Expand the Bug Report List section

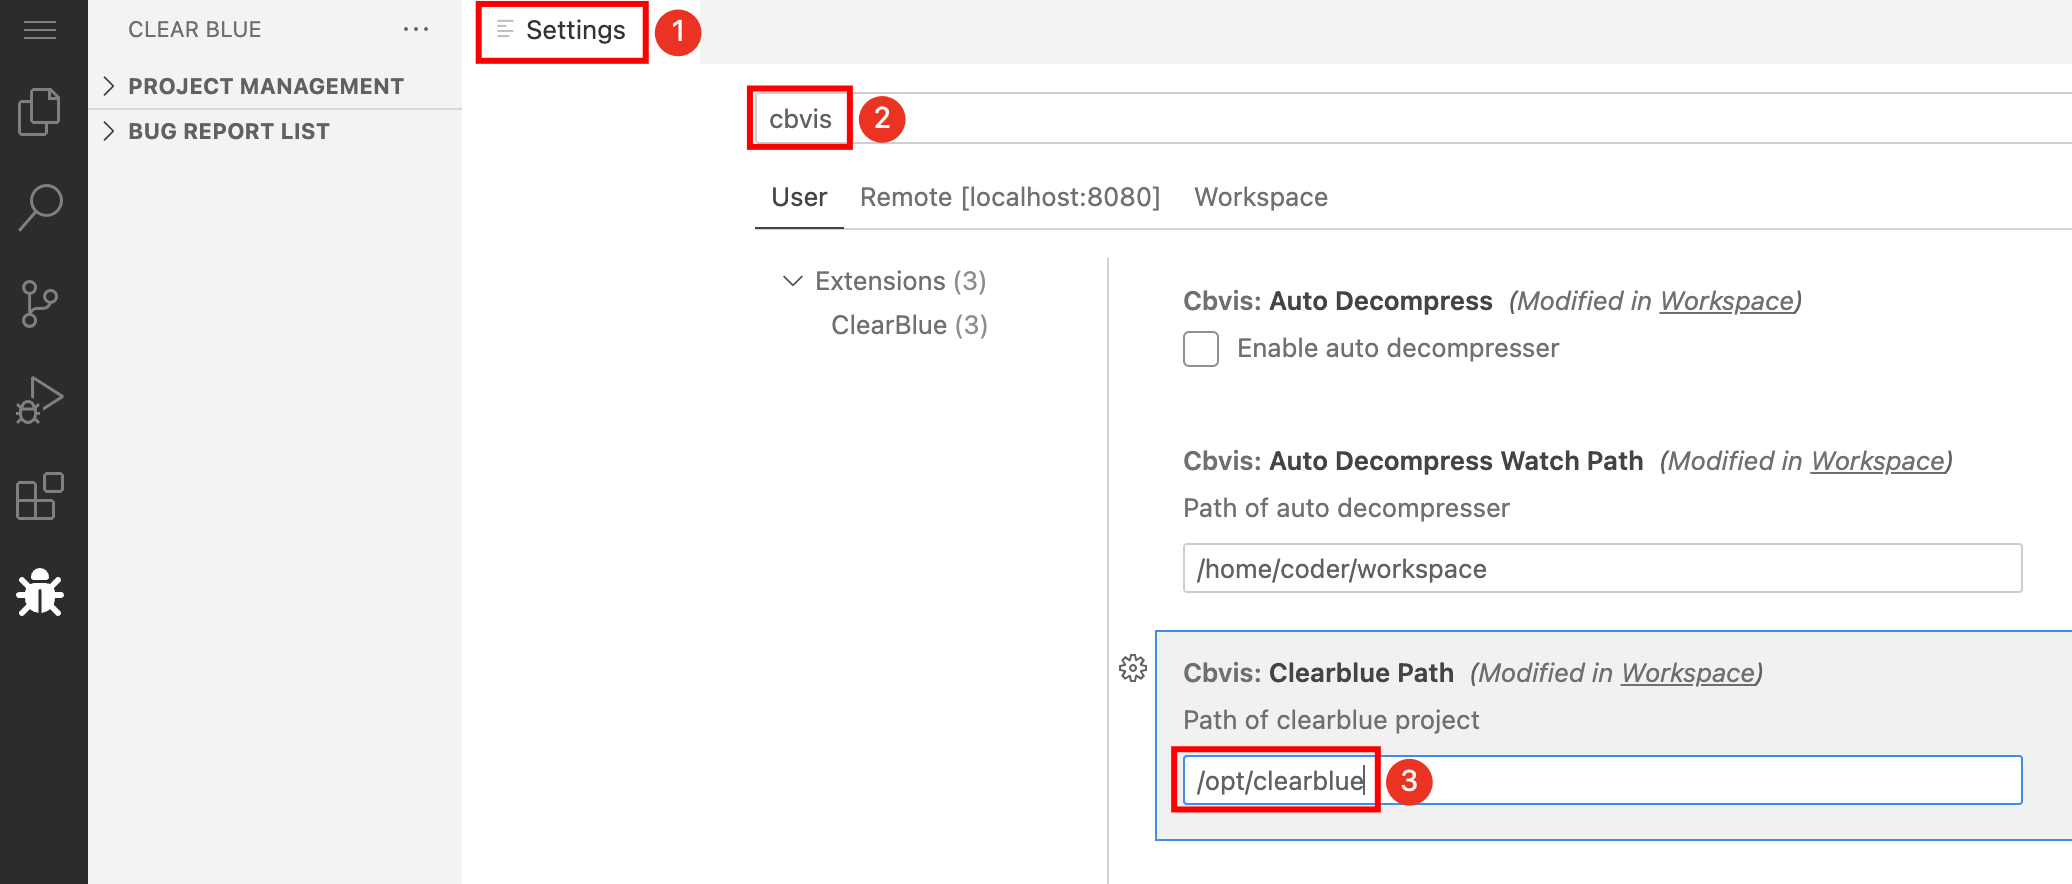pyautogui.click(x=228, y=131)
